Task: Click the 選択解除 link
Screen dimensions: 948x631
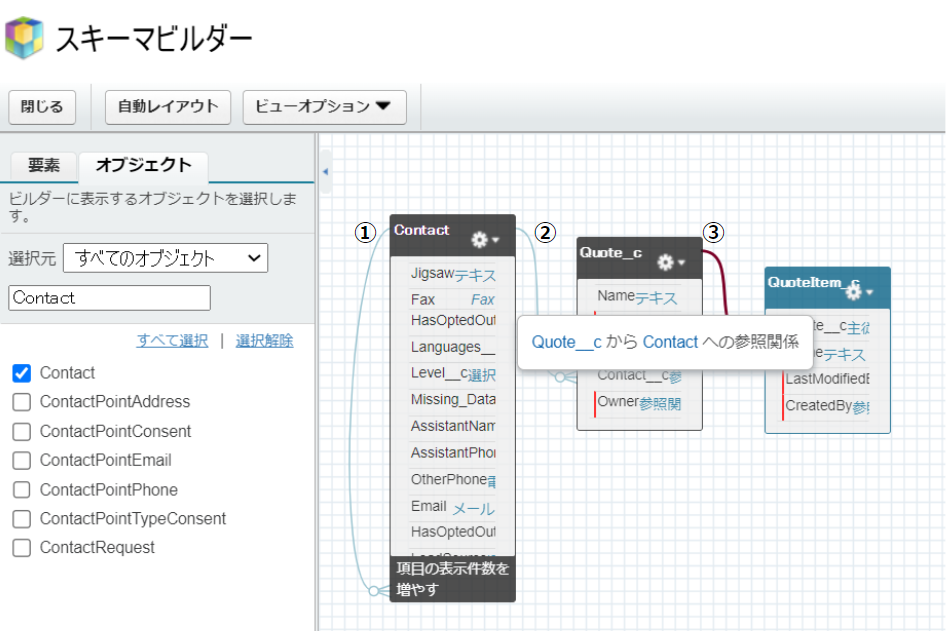Action: pyautogui.click(x=264, y=340)
